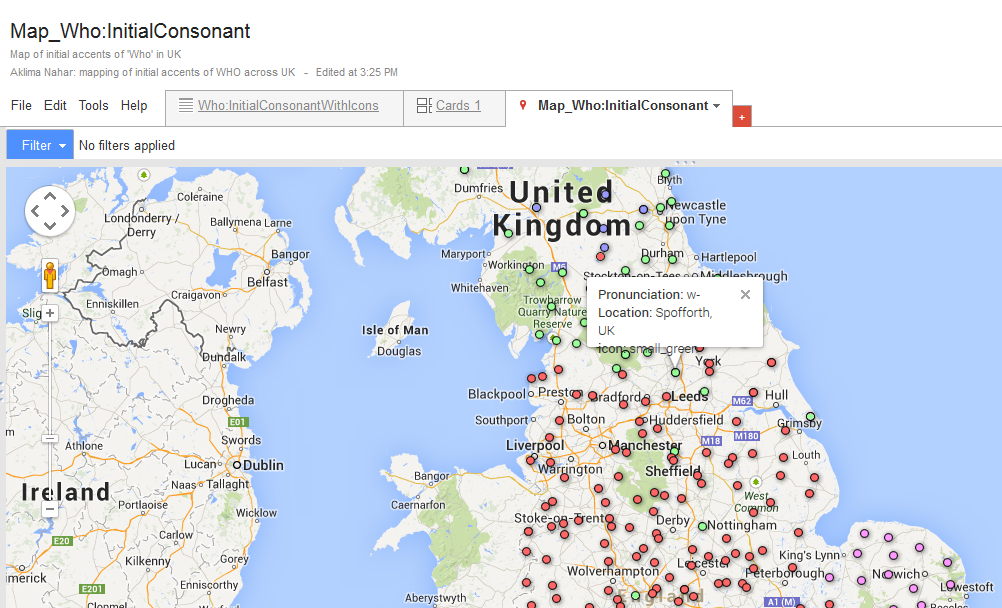
Task: Open the Edit menu
Action: coord(55,105)
